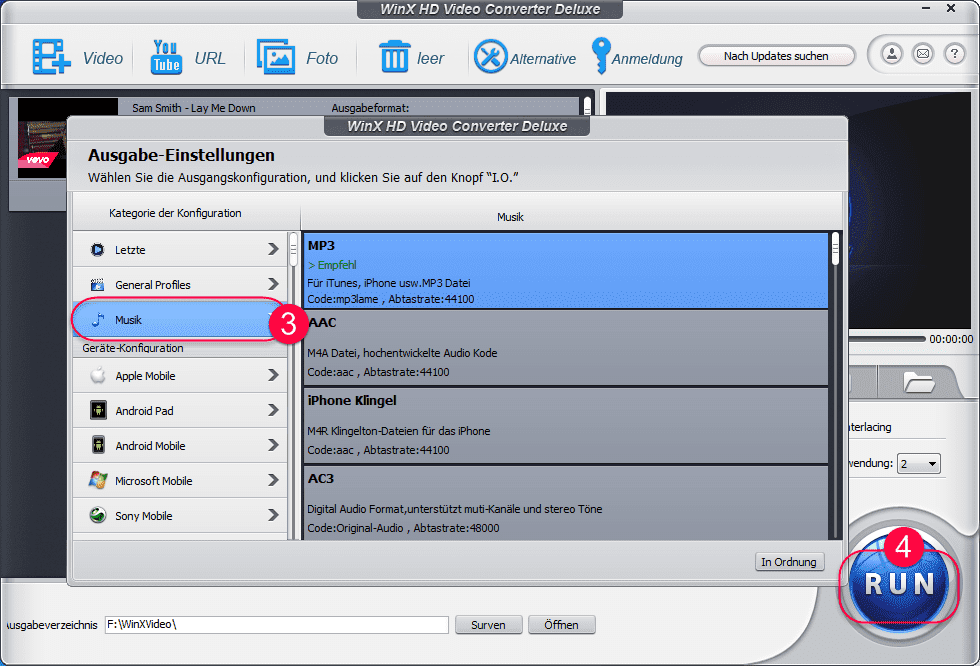Click the In Ordnung button
The width and height of the screenshot is (980, 666).
point(789,562)
